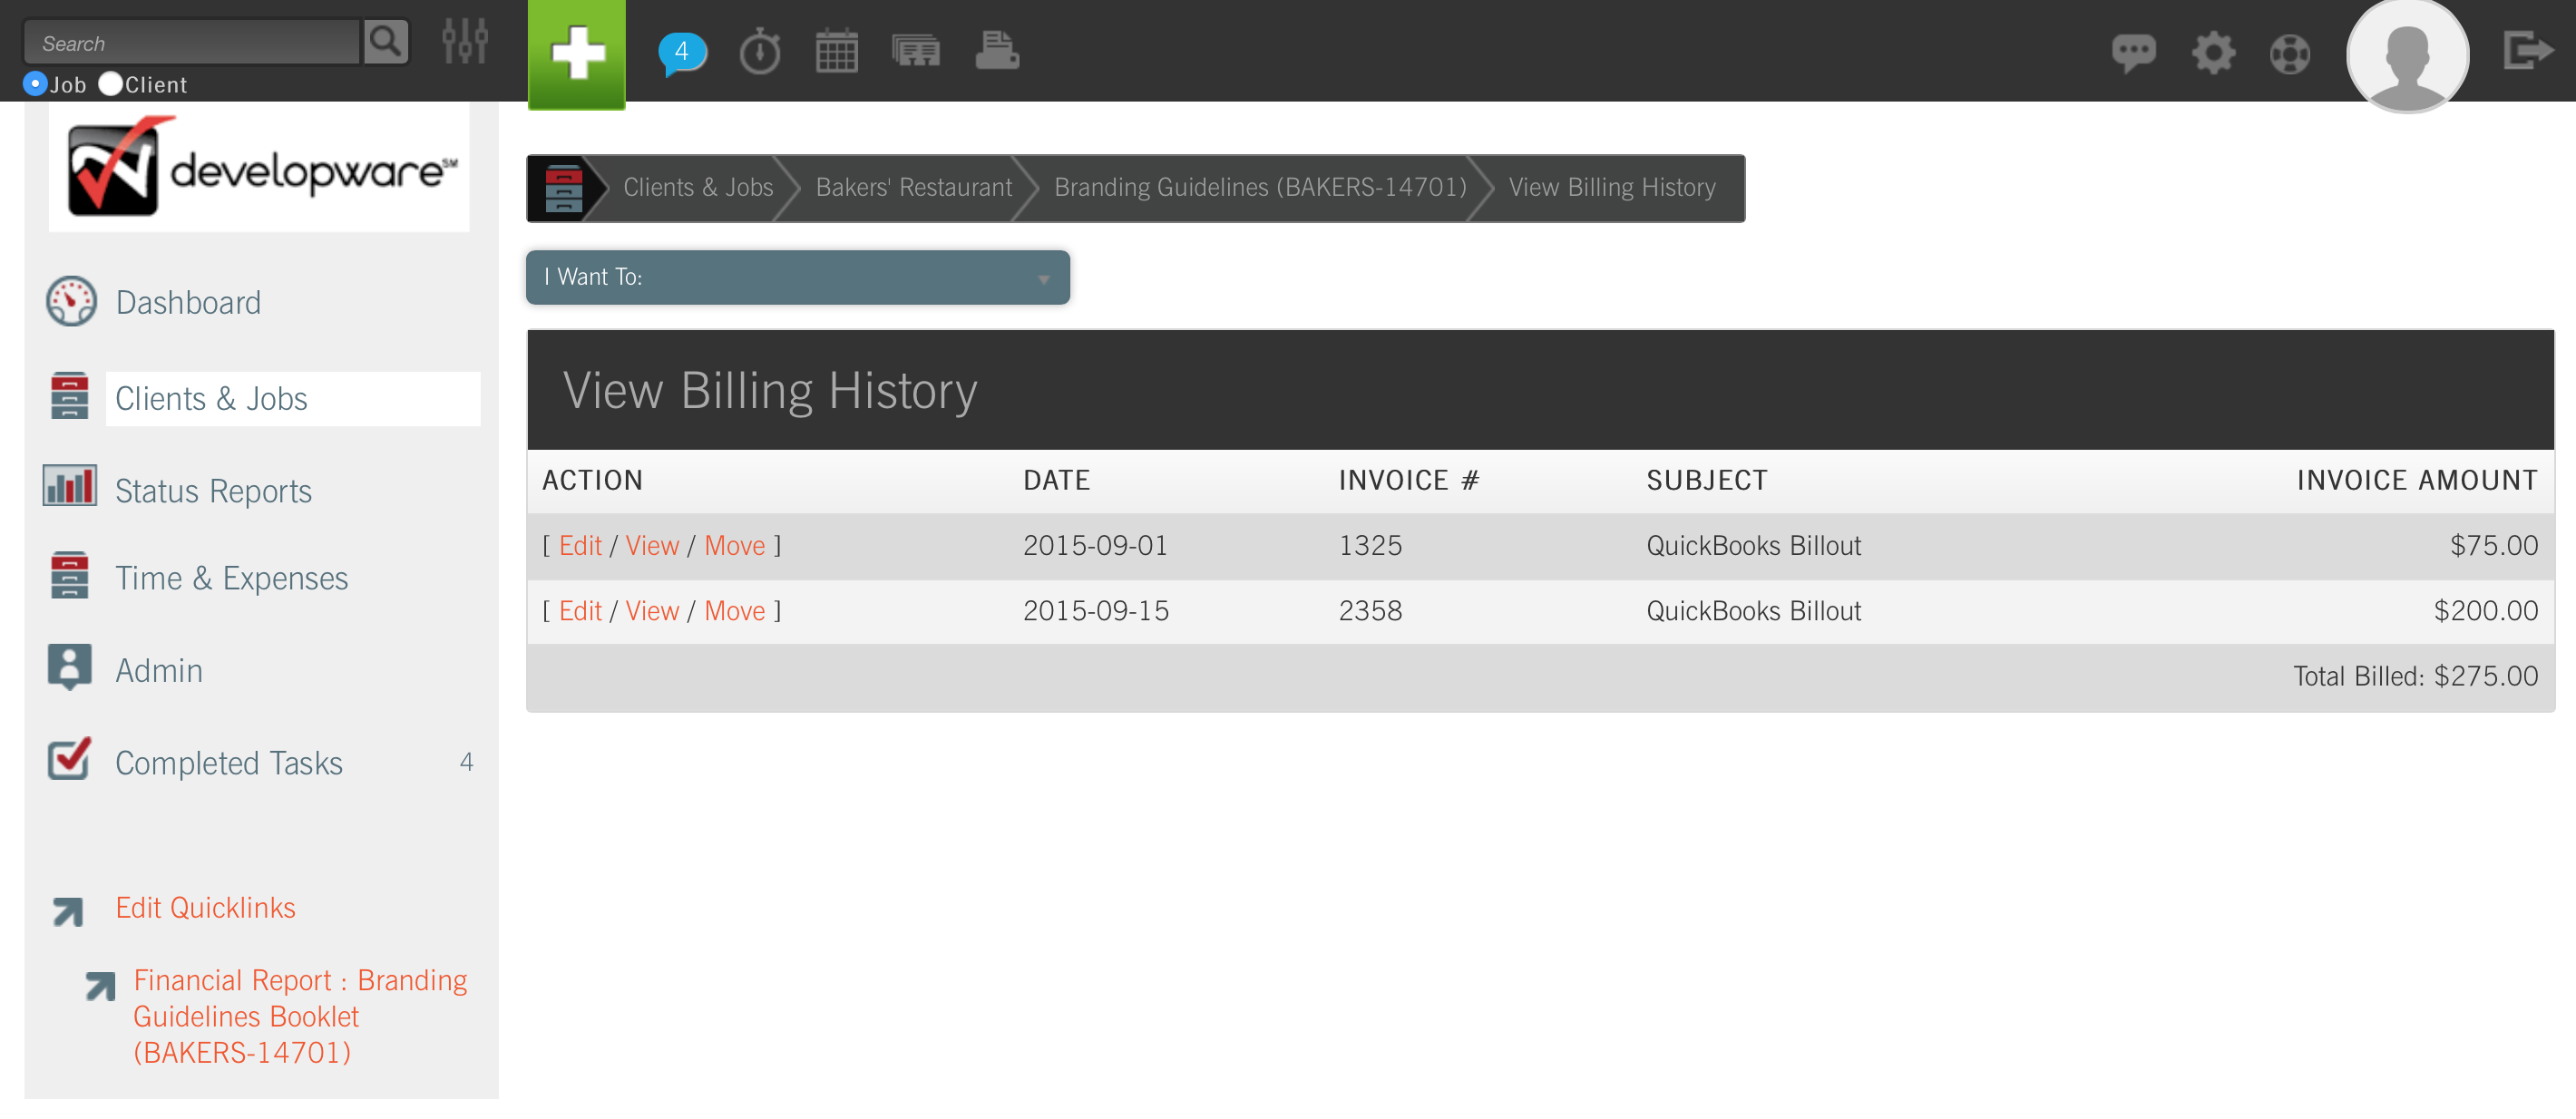Click the INVOICE # column header
Viewport: 2576px width, 1119px height.
[1408, 480]
